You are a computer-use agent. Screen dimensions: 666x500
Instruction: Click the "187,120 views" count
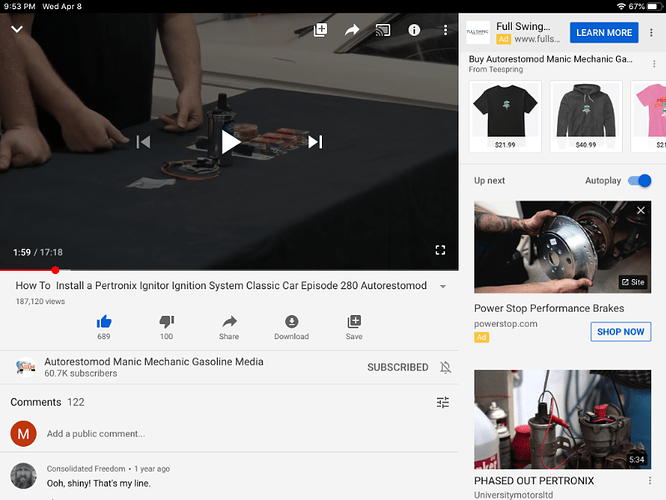pyautogui.click(x=40, y=301)
